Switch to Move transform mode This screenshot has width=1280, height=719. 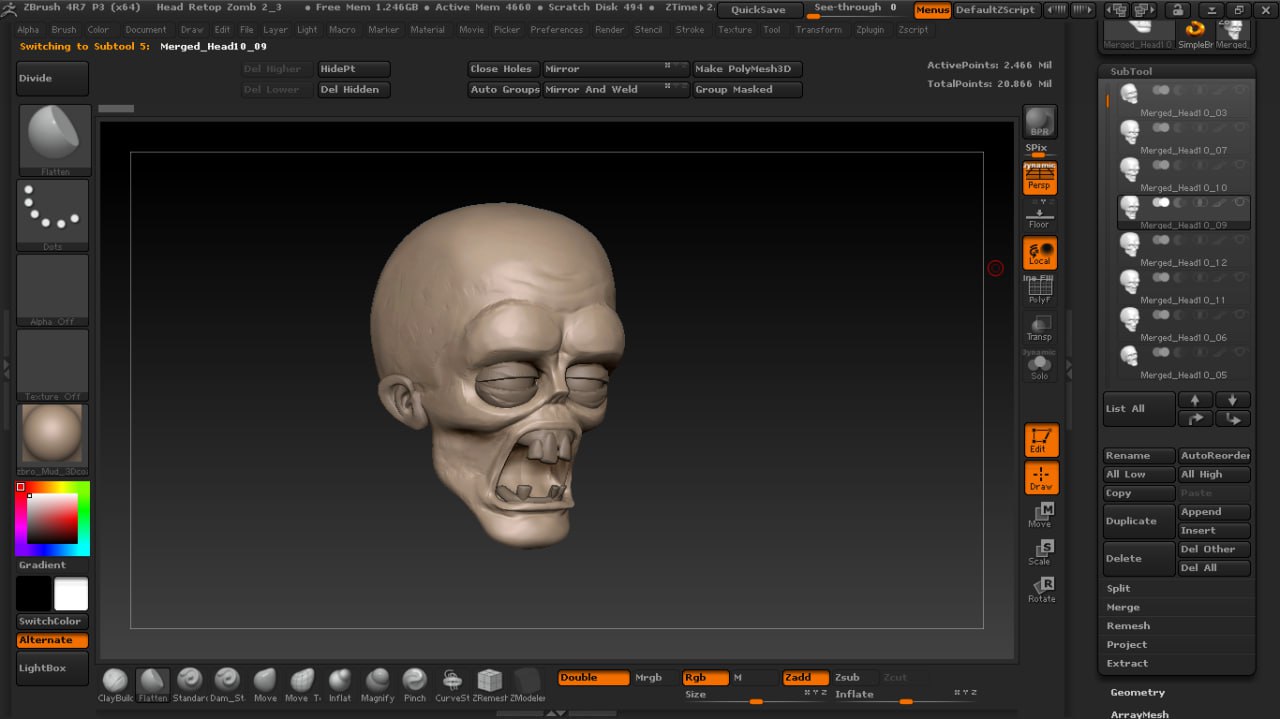(x=1040, y=515)
